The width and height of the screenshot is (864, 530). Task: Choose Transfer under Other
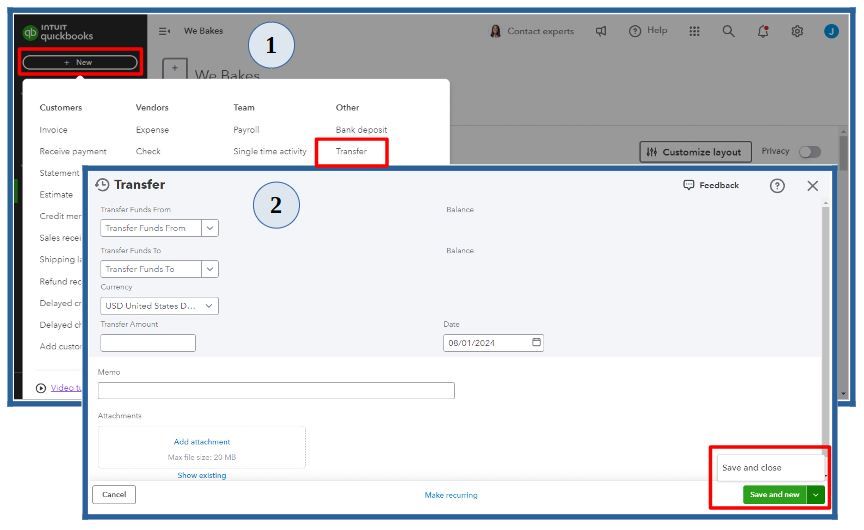point(351,151)
